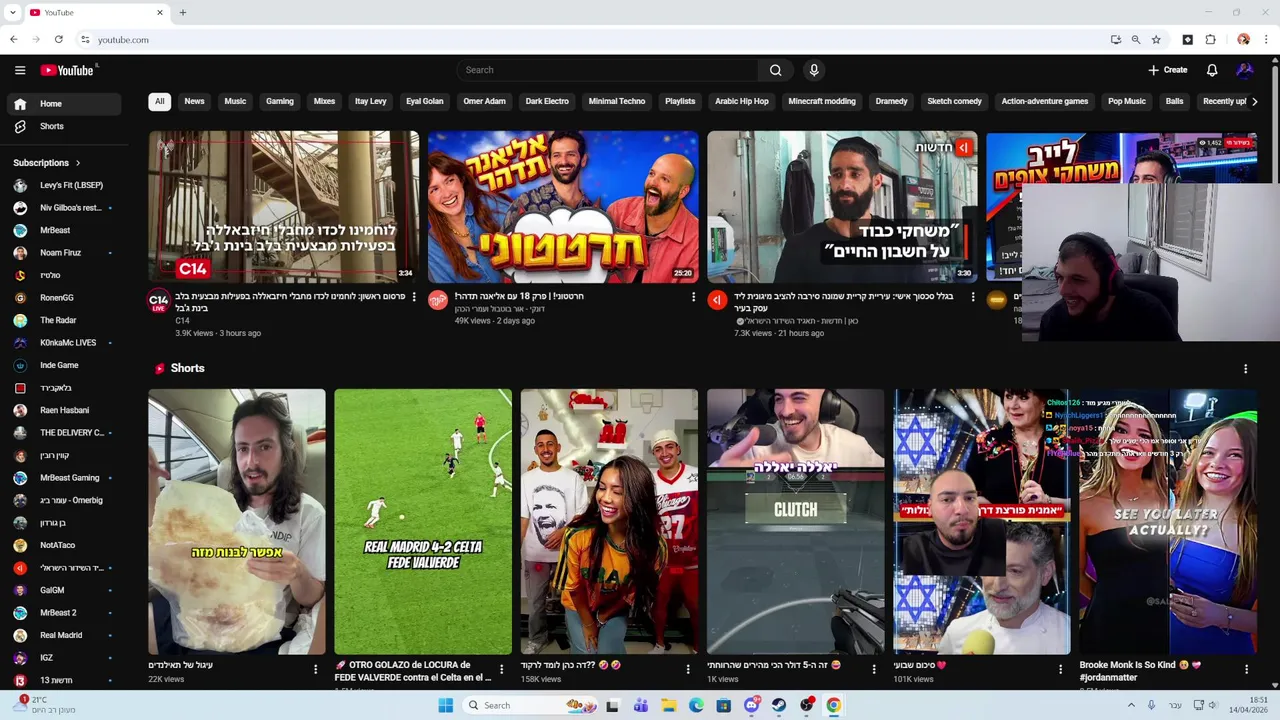Click the address bar URL
The image size is (1280, 720).
coord(123,40)
